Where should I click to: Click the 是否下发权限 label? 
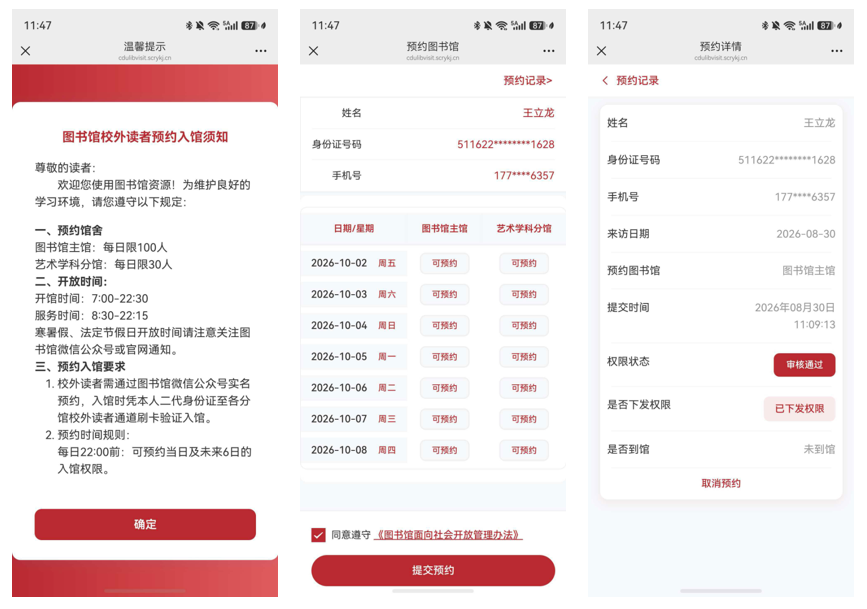[639, 405]
